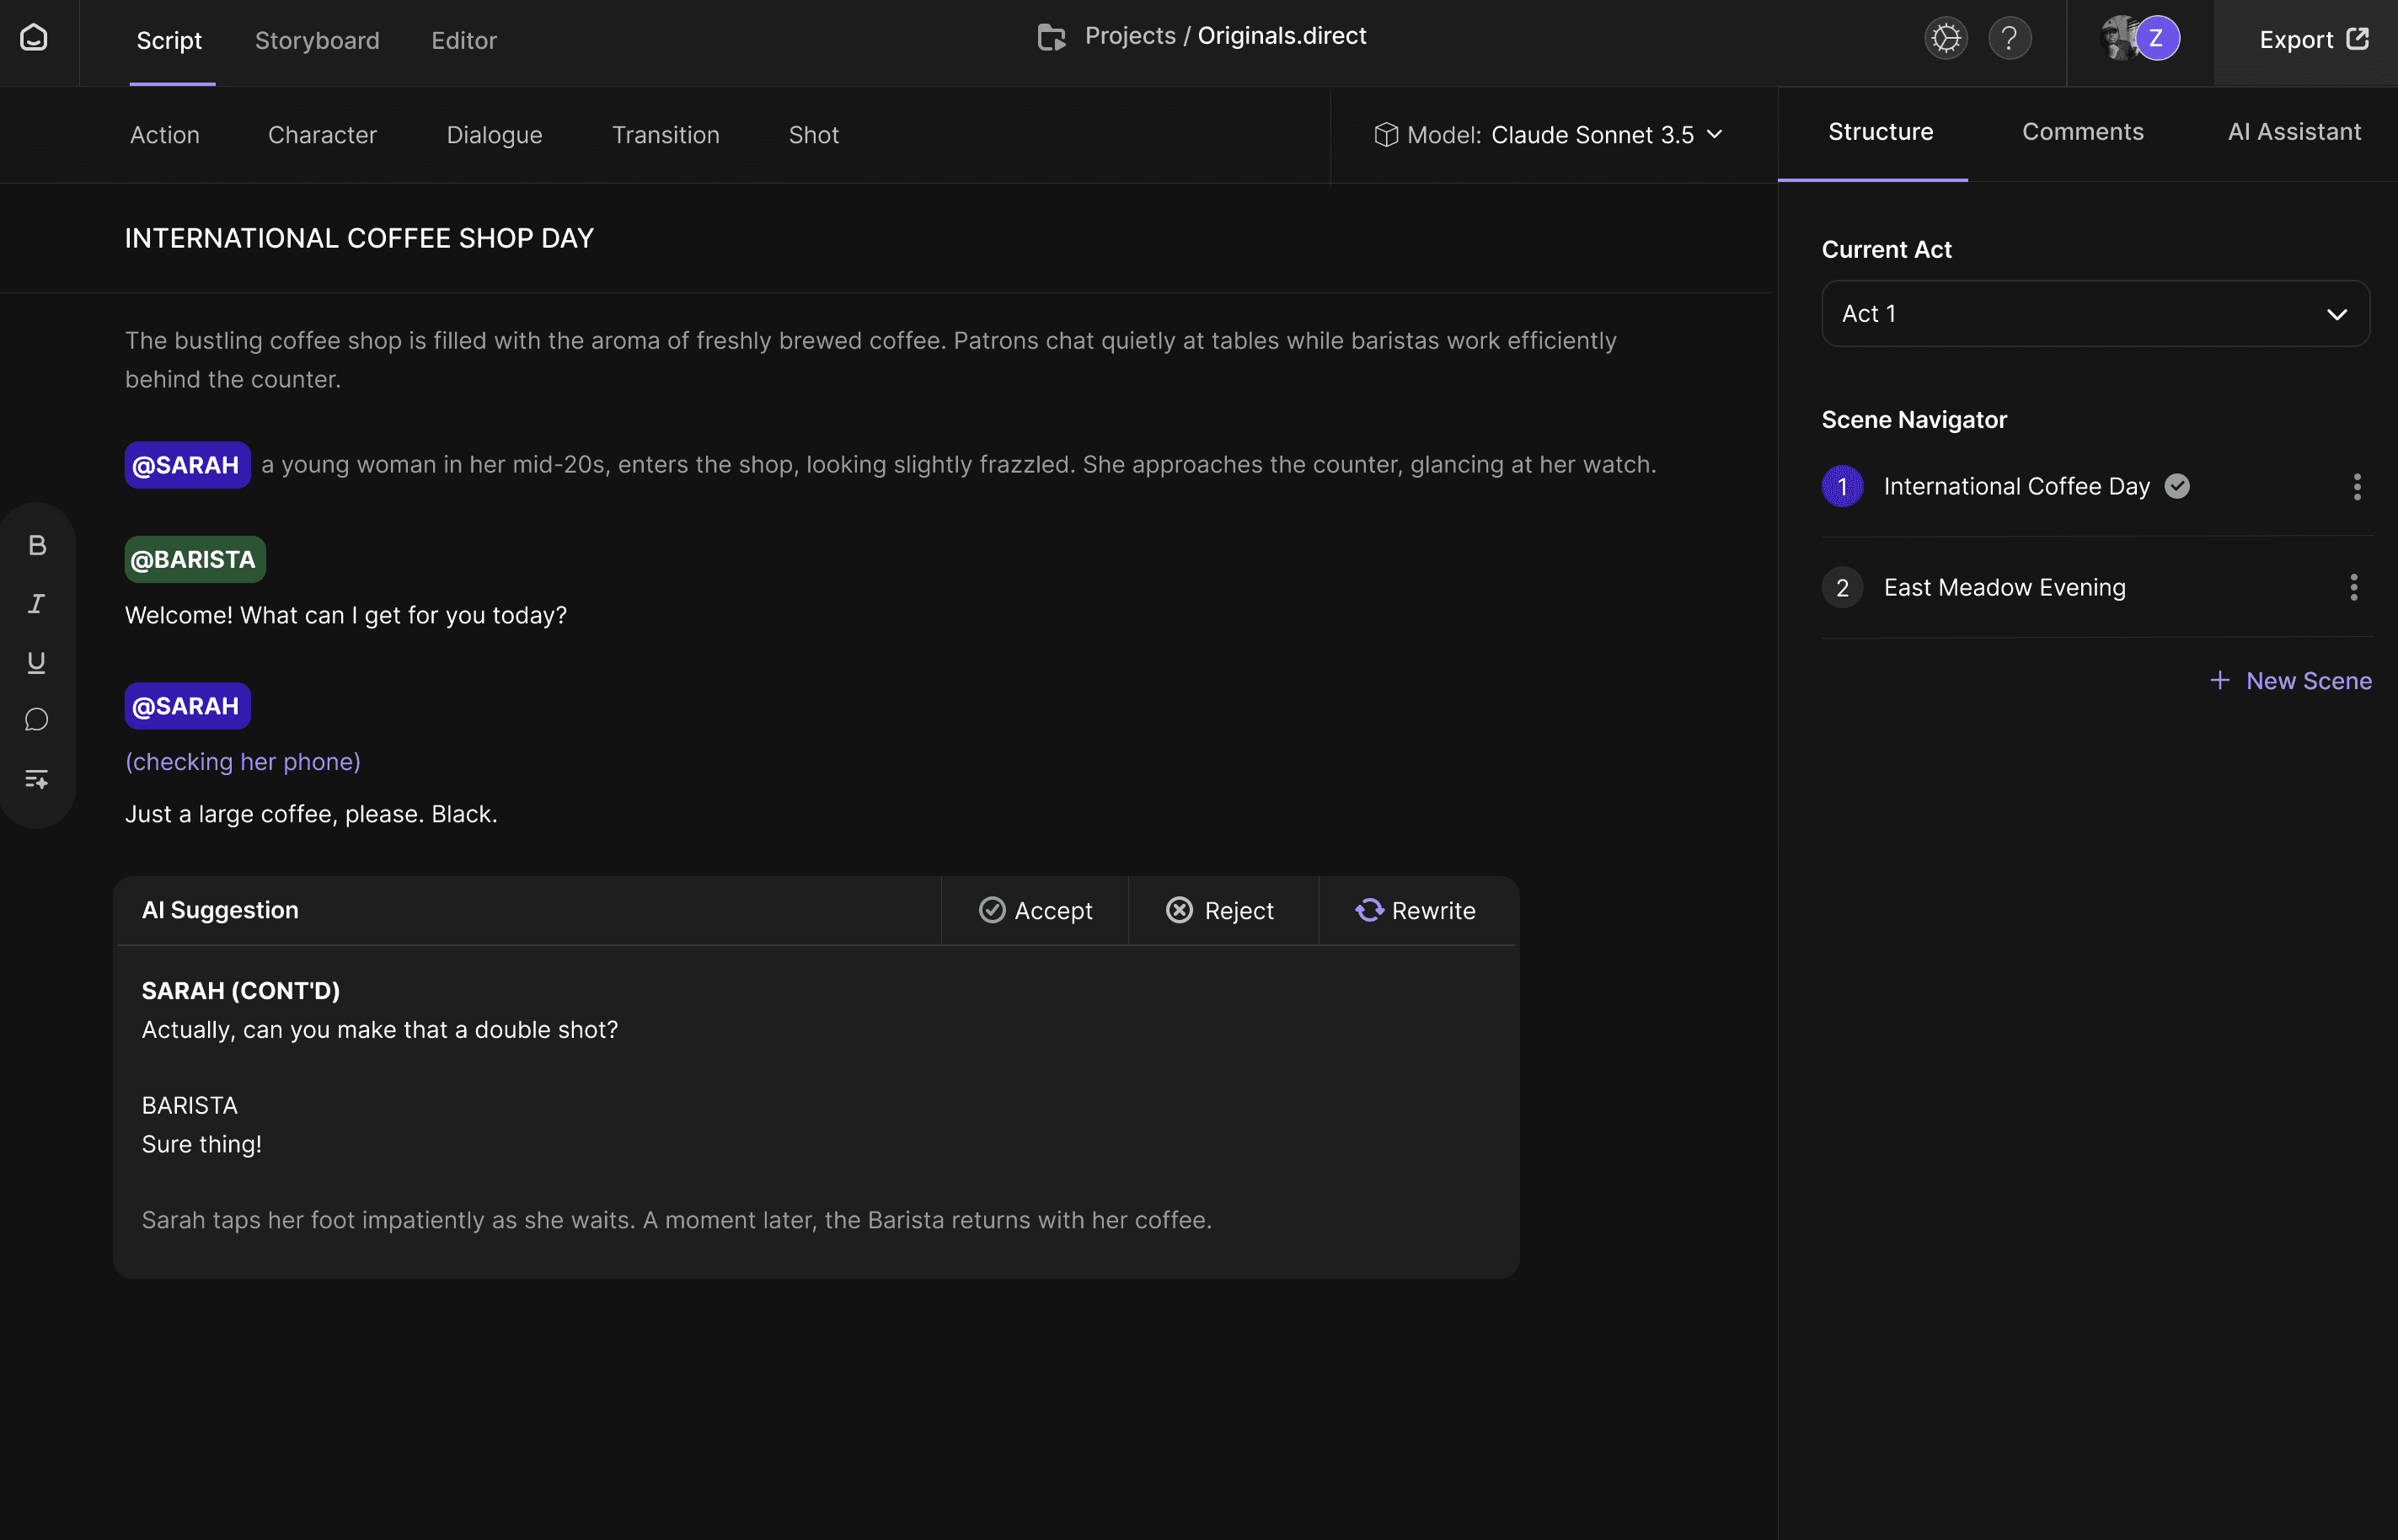
Task: Toggle bold formatting in side toolbar
Action: [x=37, y=545]
